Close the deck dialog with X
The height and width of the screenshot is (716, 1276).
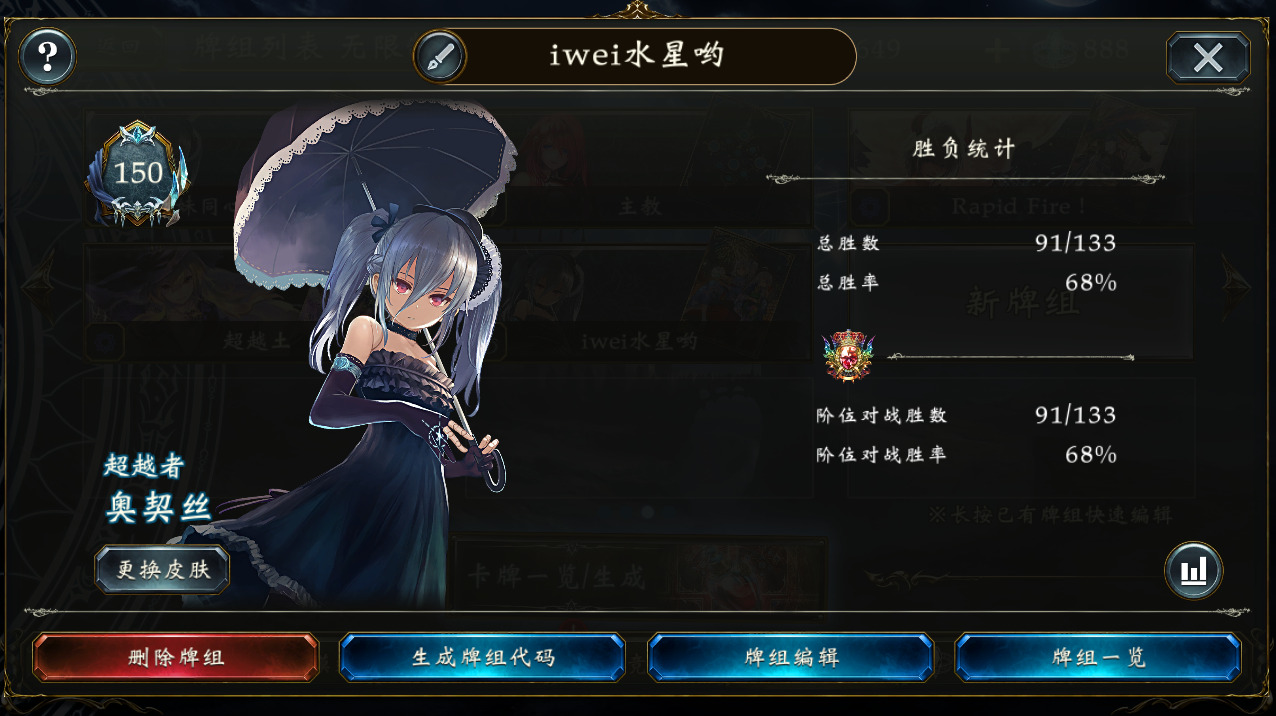pos(1208,57)
